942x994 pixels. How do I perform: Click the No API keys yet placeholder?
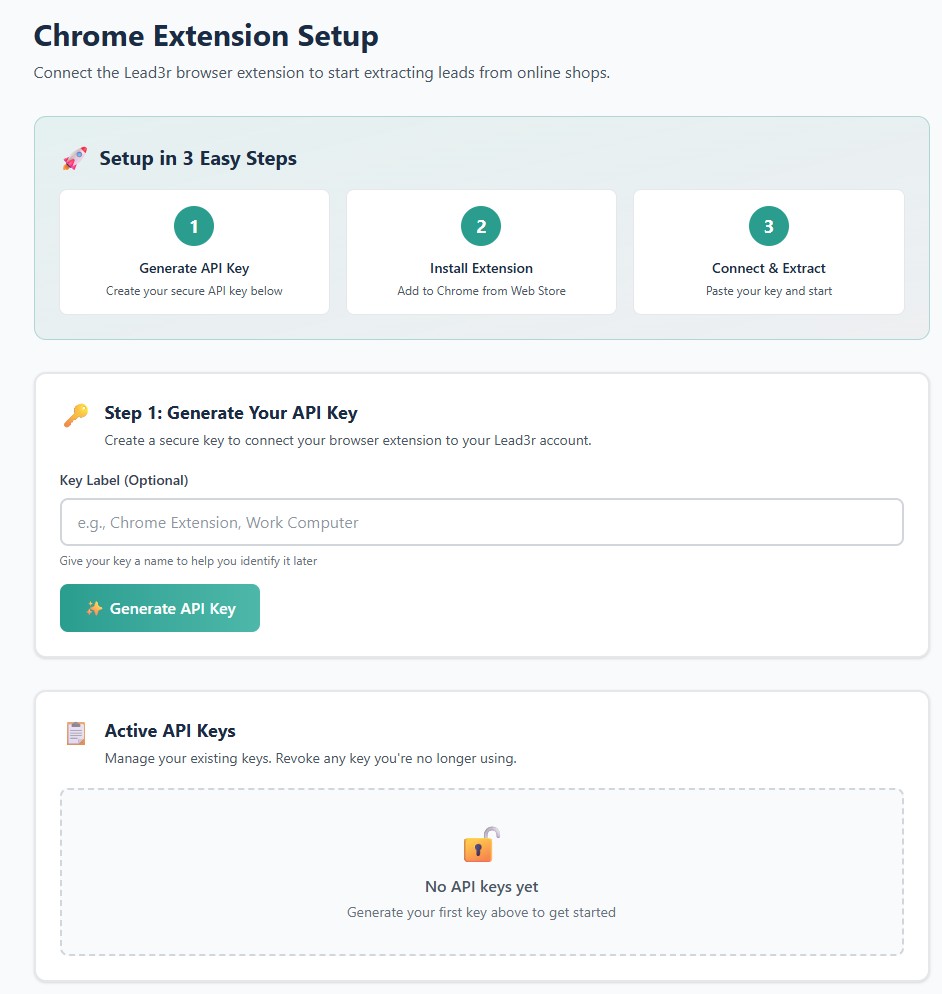(481, 887)
